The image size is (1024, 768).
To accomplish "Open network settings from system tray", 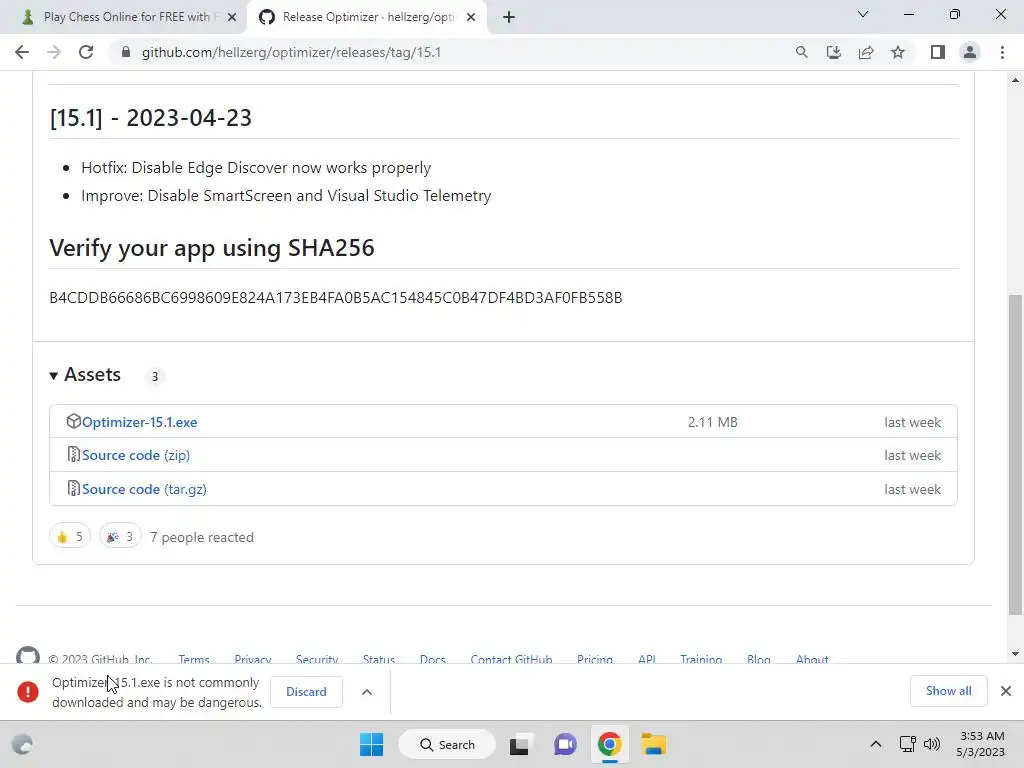I will point(907,744).
